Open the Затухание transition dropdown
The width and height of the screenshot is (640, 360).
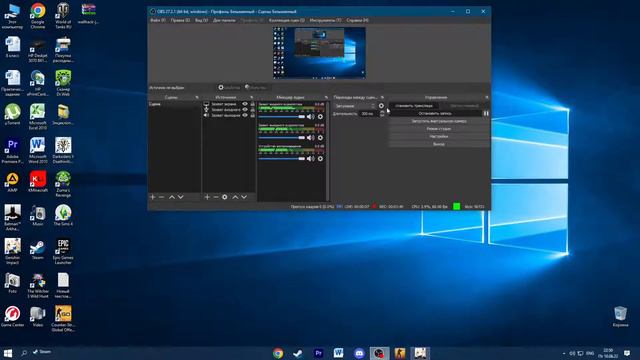point(354,106)
